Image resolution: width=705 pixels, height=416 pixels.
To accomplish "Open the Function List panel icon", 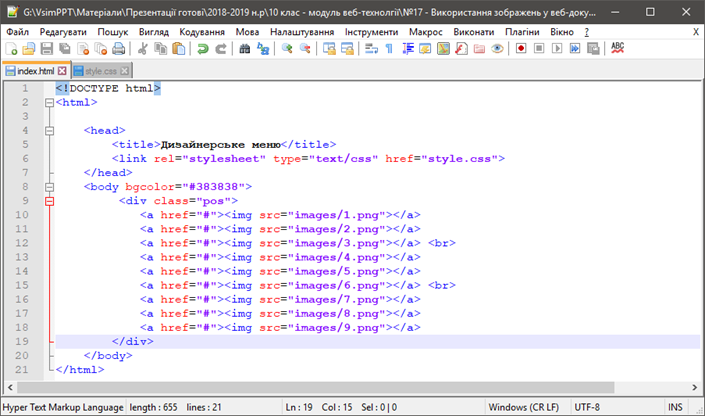I will coord(461,49).
